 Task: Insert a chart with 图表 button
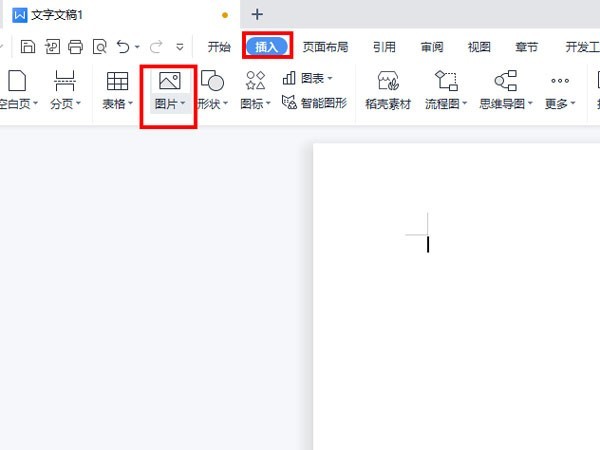[307, 78]
